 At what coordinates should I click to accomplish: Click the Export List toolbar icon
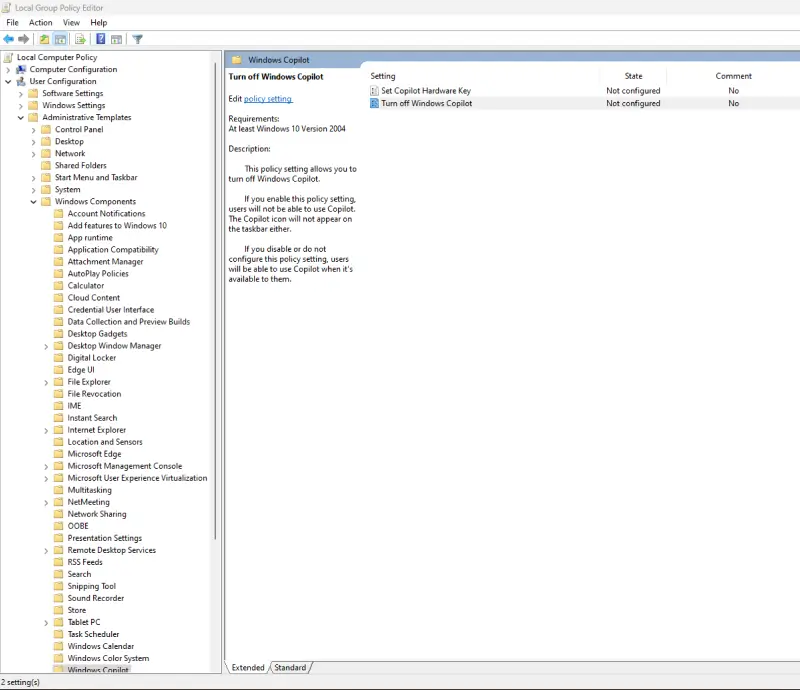pos(79,39)
